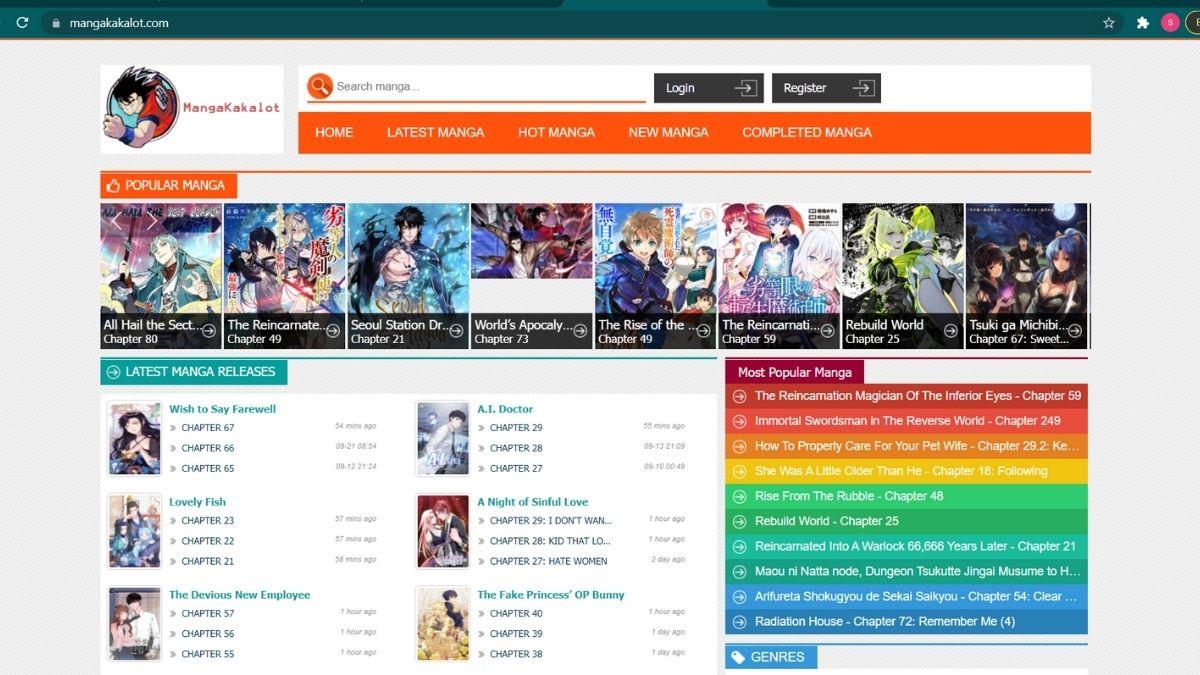Open A.I. Doctor Chapter 29
The height and width of the screenshot is (675, 1200).
(516, 428)
